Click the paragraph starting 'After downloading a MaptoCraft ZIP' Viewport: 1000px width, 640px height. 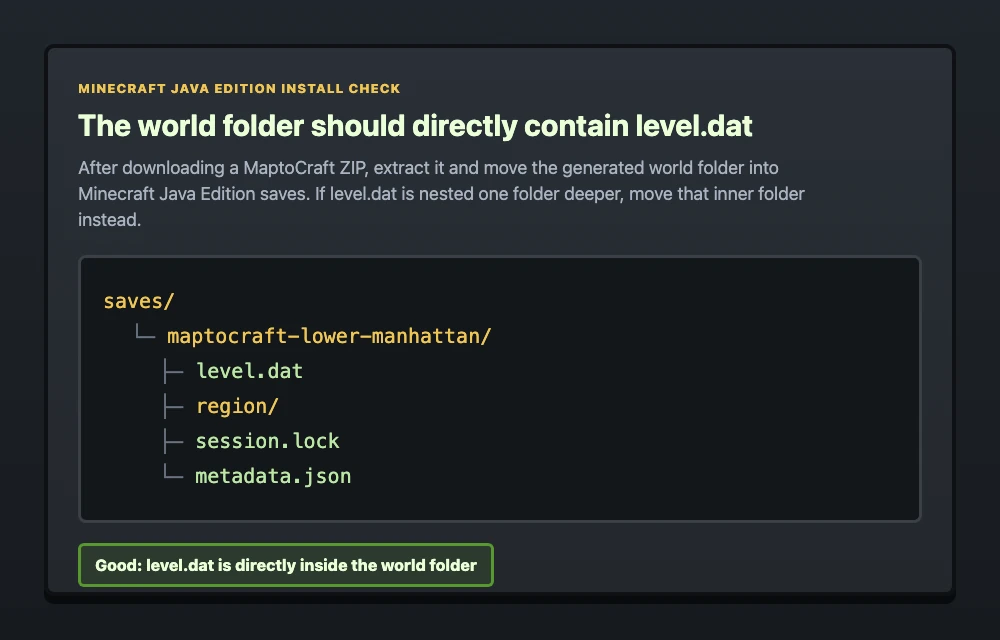point(441,194)
